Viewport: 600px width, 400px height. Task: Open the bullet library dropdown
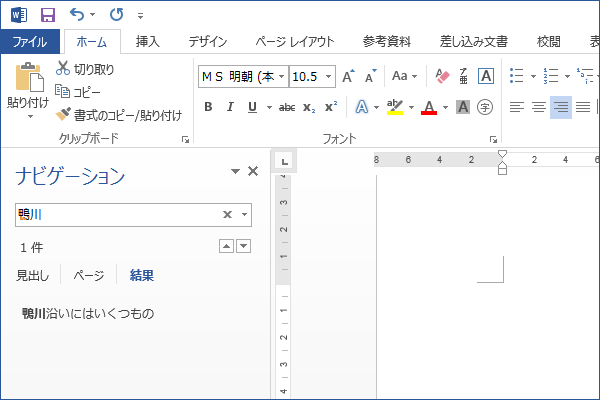[533, 76]
